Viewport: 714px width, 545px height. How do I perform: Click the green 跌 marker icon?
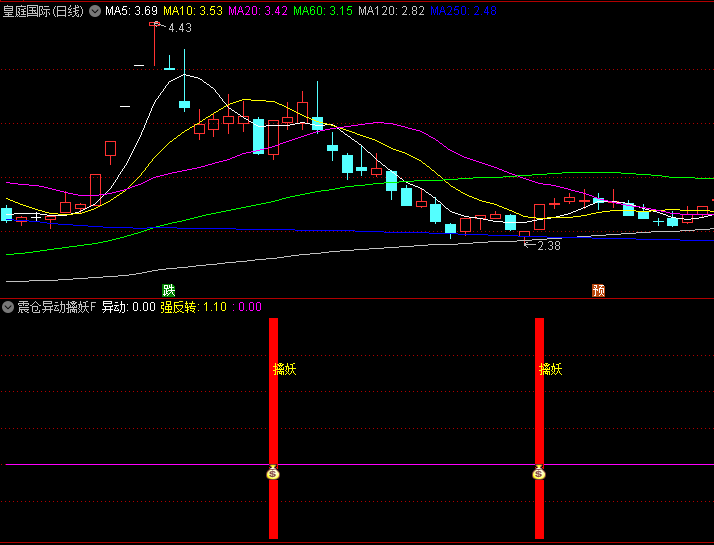pos(169,290)
